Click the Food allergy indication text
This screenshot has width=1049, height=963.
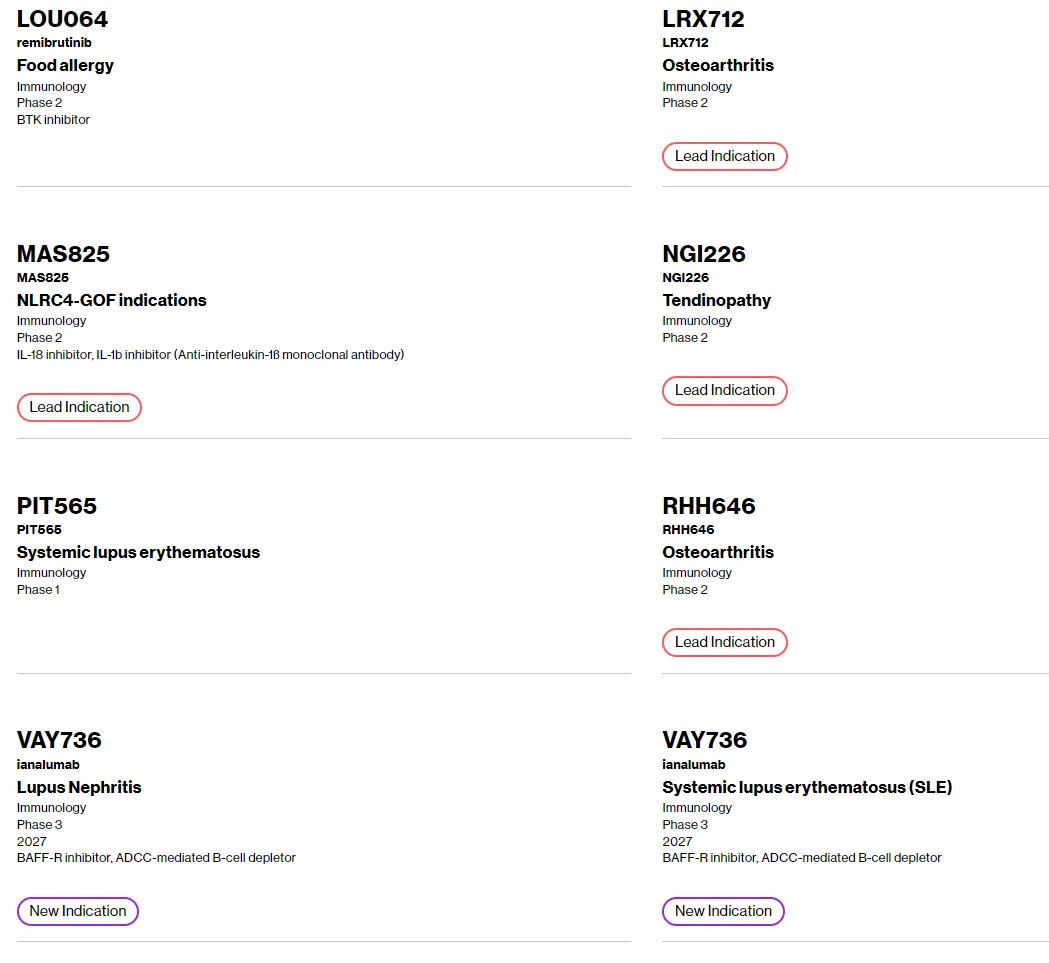[x=65, y=65]
